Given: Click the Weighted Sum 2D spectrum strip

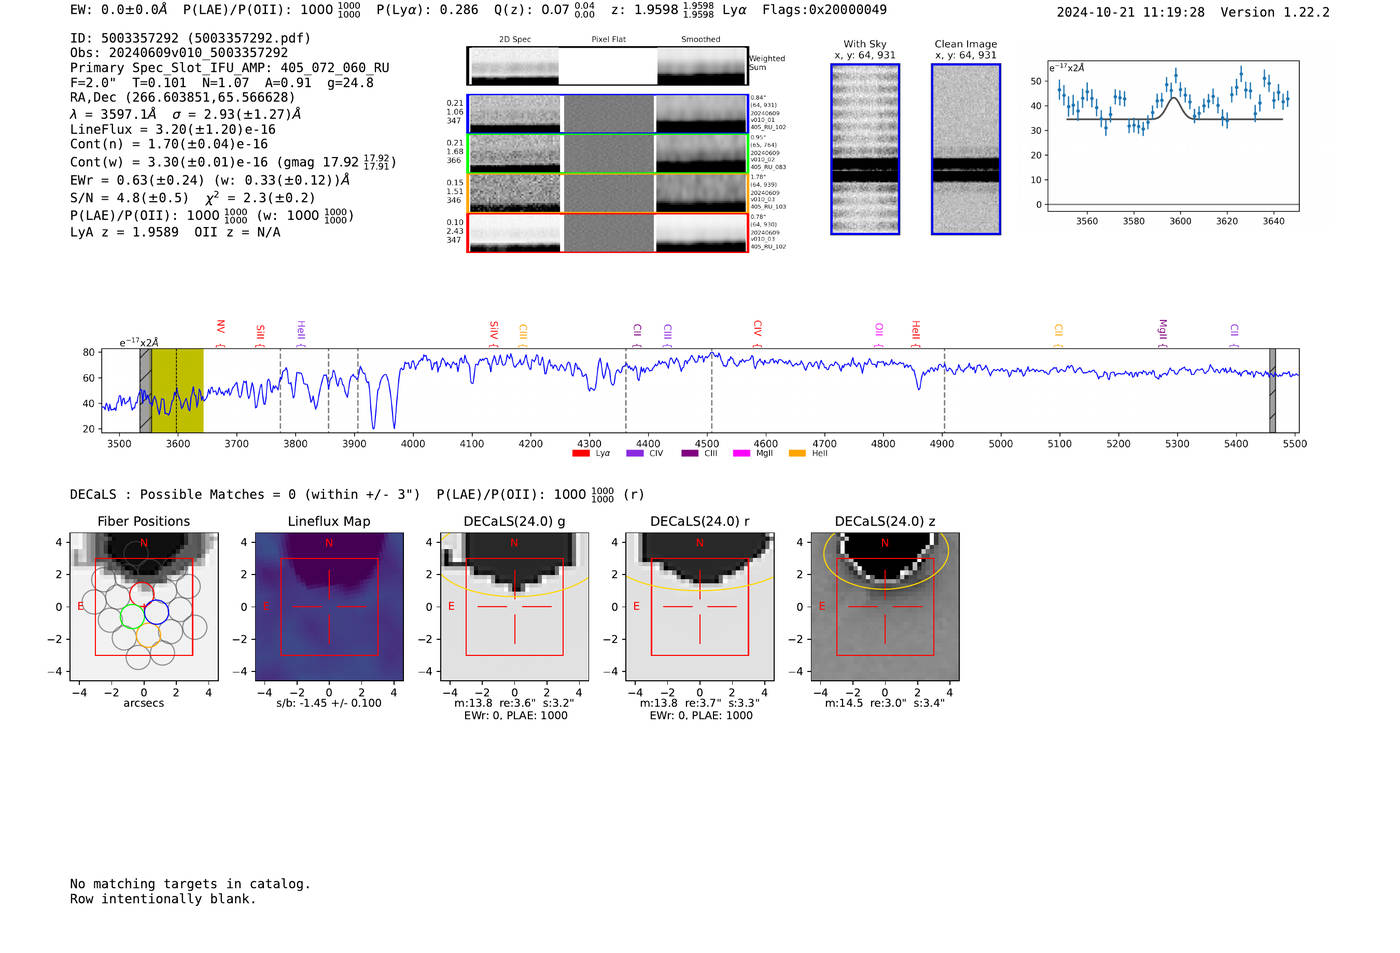Looking at the screenshot, I should pyautogui.click(x=608, y=66).
